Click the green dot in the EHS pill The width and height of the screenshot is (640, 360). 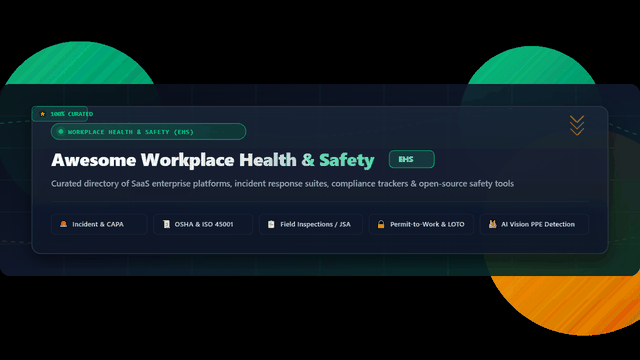pos(61,131)
